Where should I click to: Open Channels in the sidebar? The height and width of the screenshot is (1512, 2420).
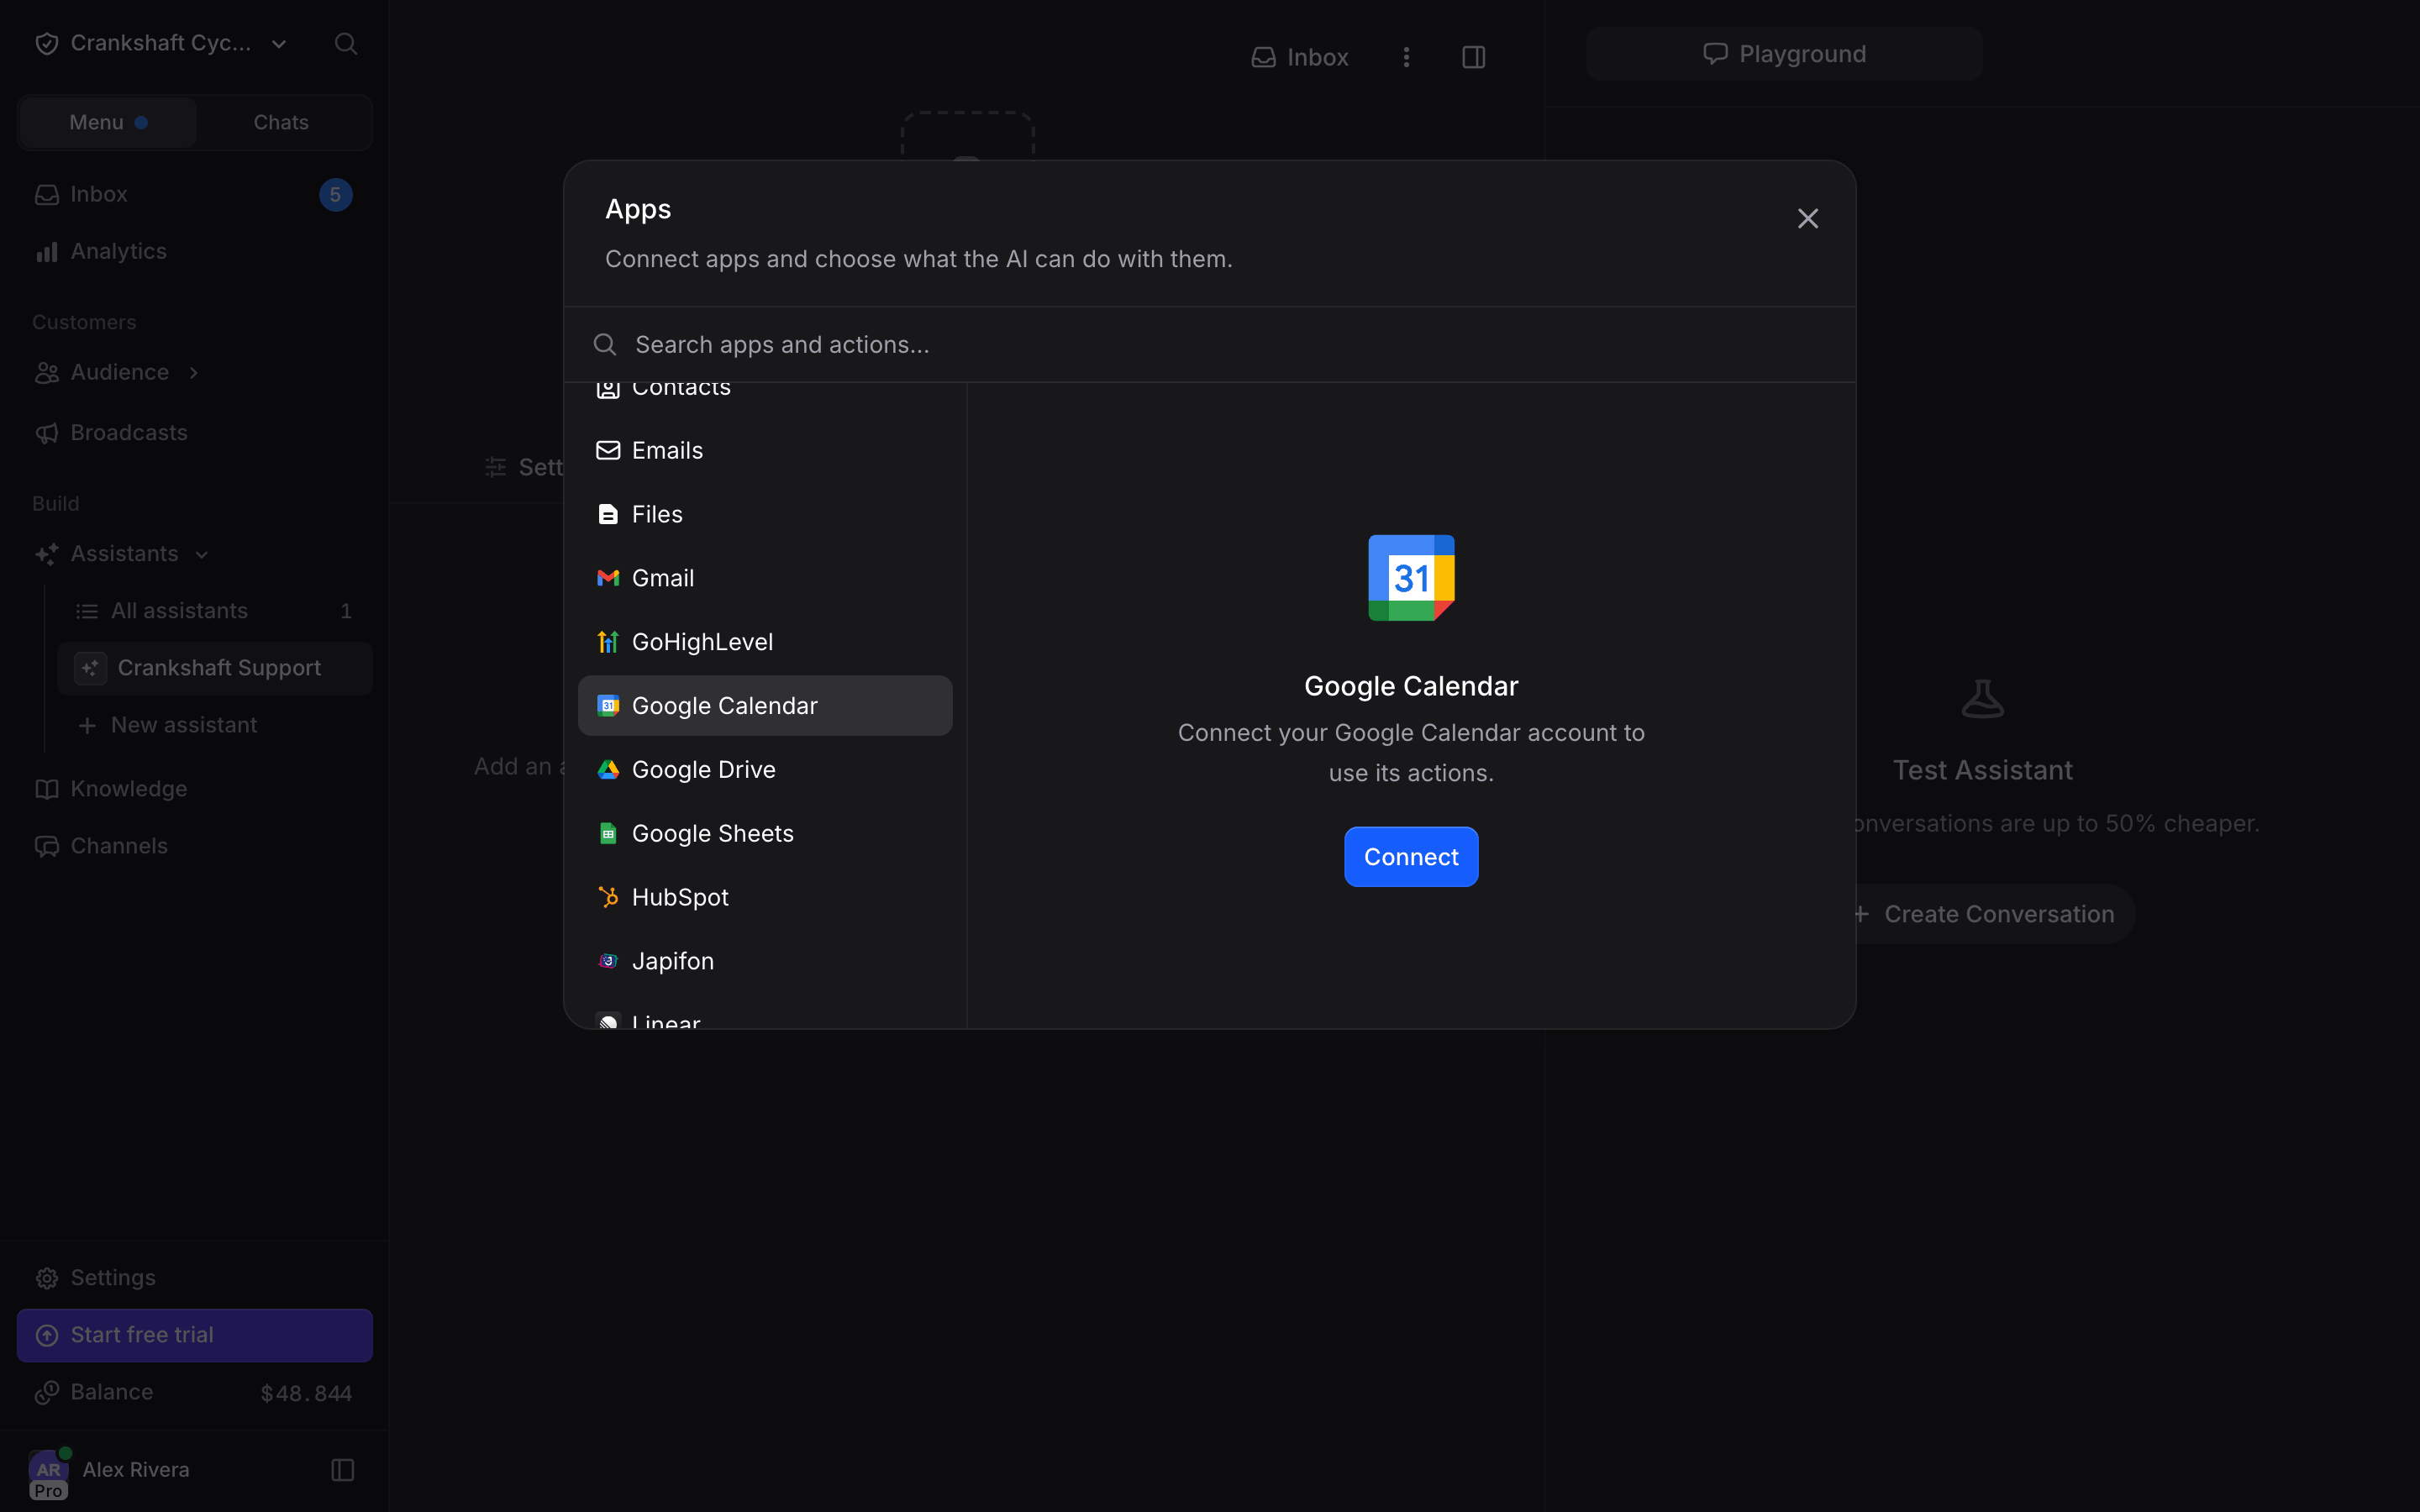point(195,846)
